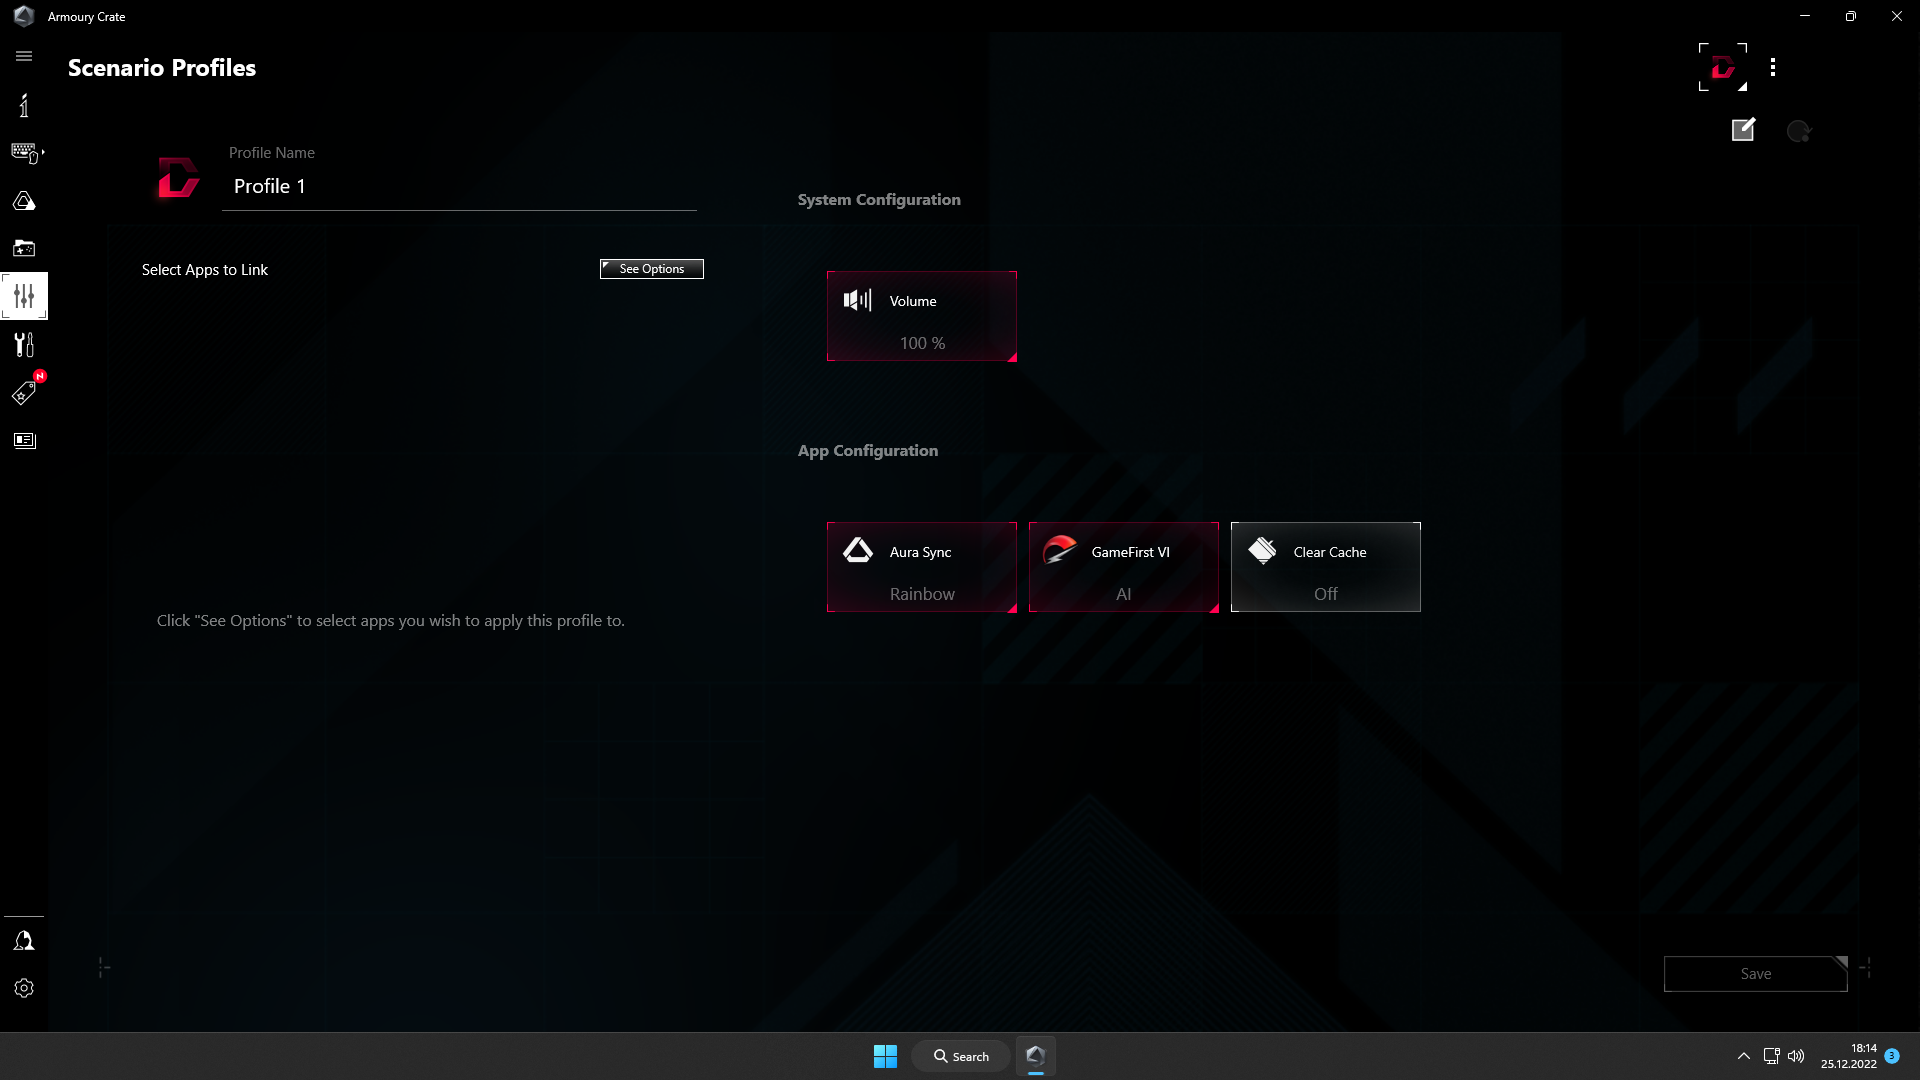
Task: Toggle the Aura Sync Rainbow tile
Action: pos(921,566)
